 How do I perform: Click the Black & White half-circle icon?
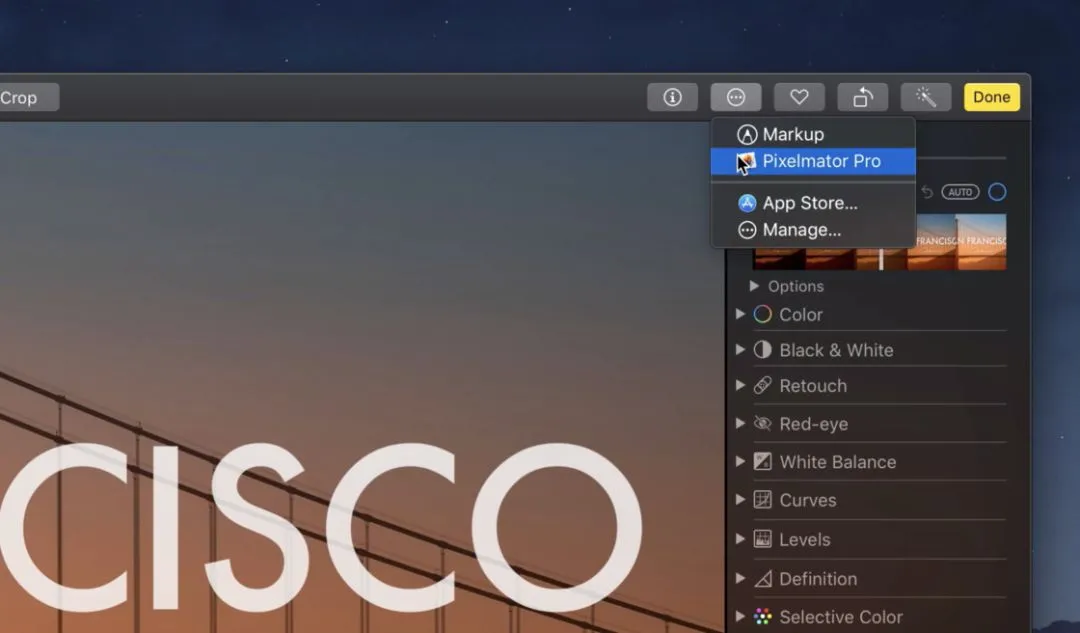[762, 350]
